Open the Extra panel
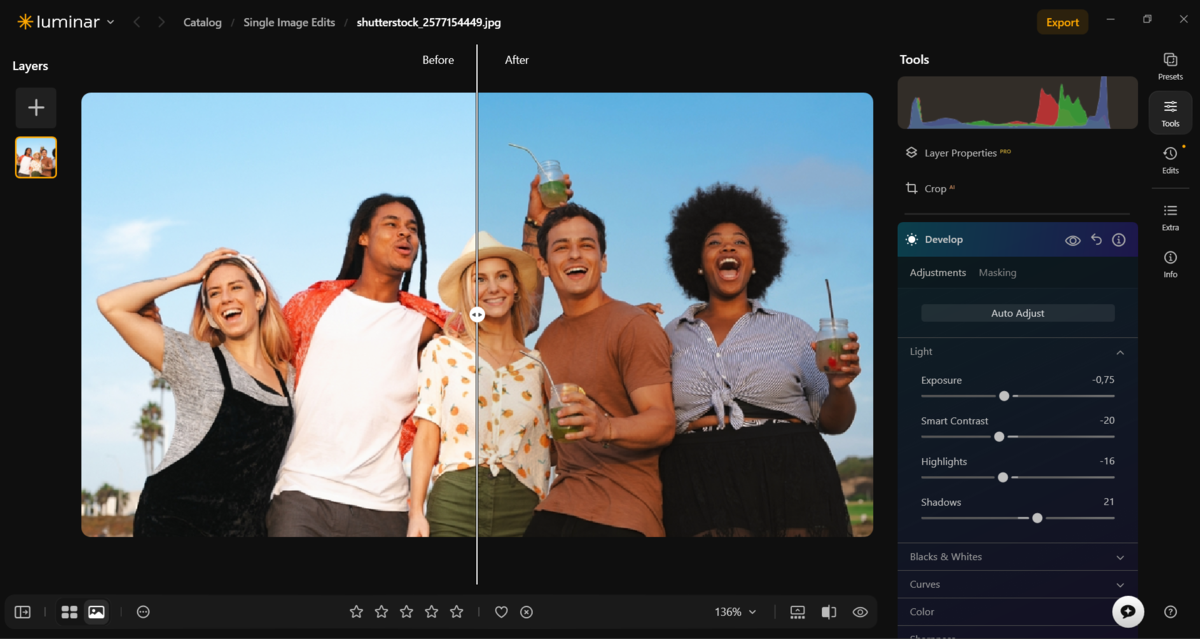Image resolution: width=1200 pixels, height=639 pixels. [1170, 216]
